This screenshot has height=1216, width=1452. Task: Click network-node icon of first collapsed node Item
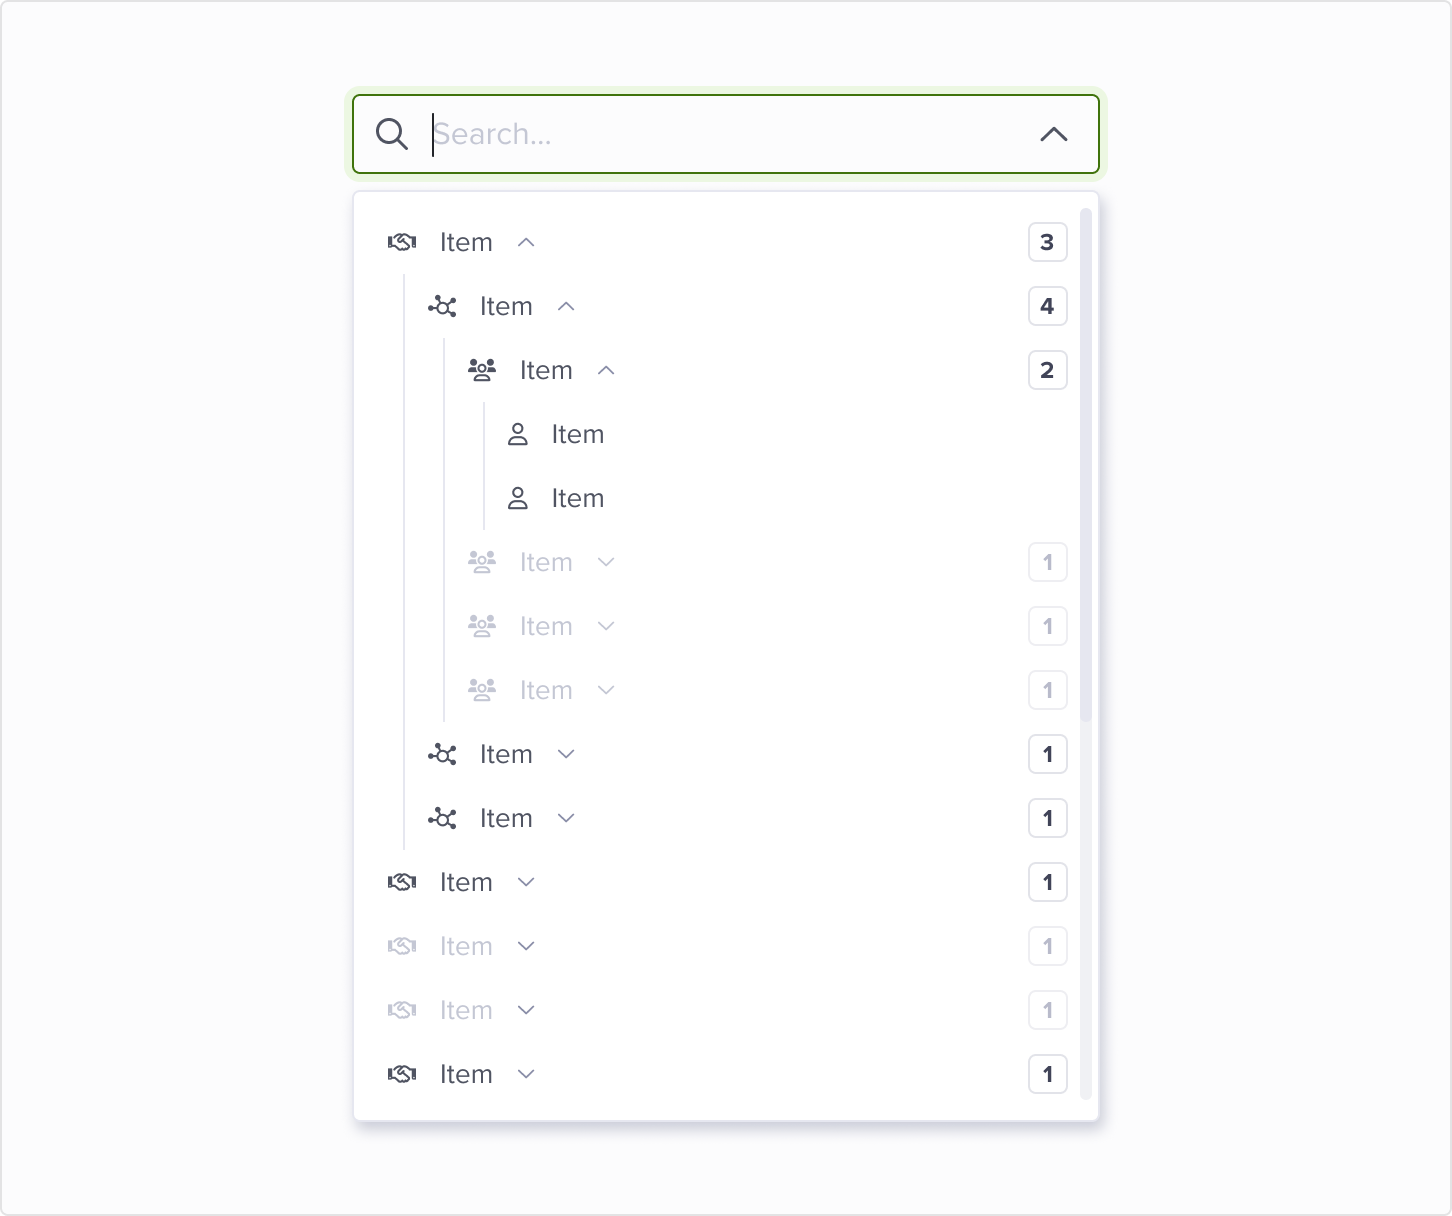[x=442, y=754]
